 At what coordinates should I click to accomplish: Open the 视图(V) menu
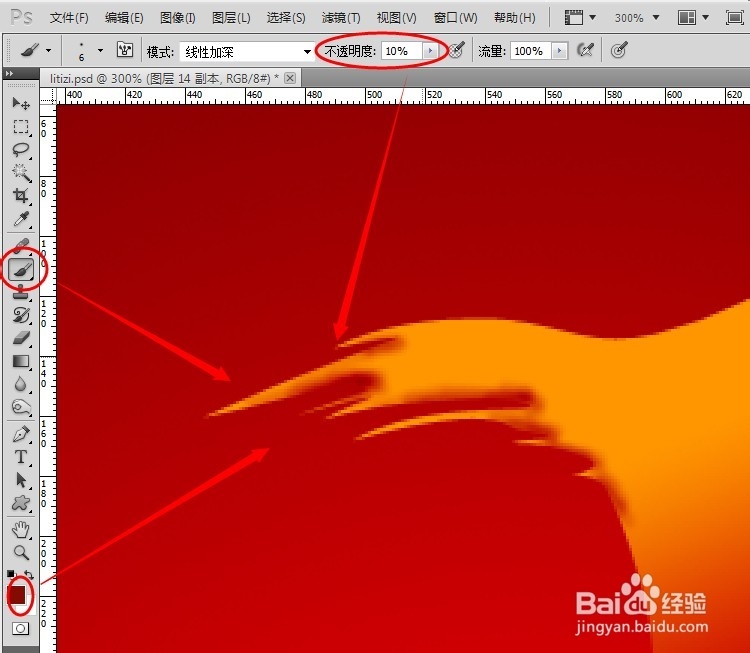pyautogui.click(x=396, y=18)
